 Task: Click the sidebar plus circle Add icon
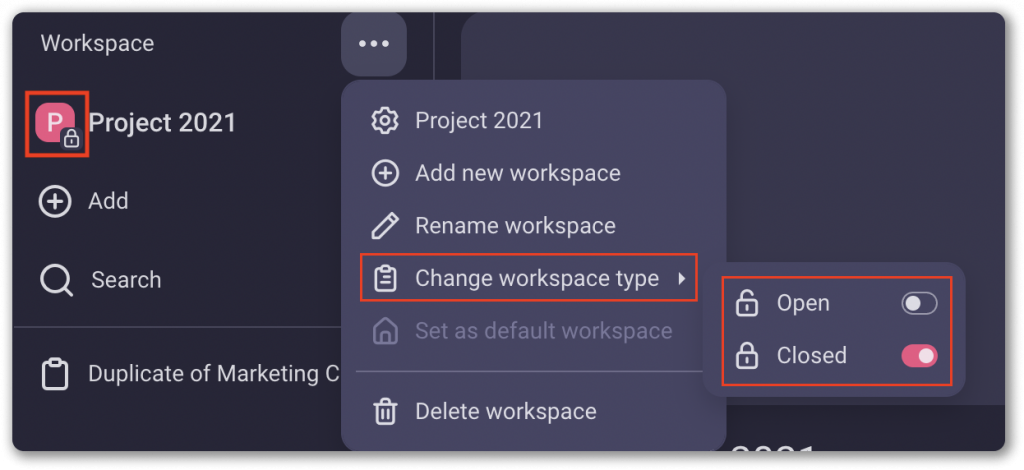[x=54, y=201]
